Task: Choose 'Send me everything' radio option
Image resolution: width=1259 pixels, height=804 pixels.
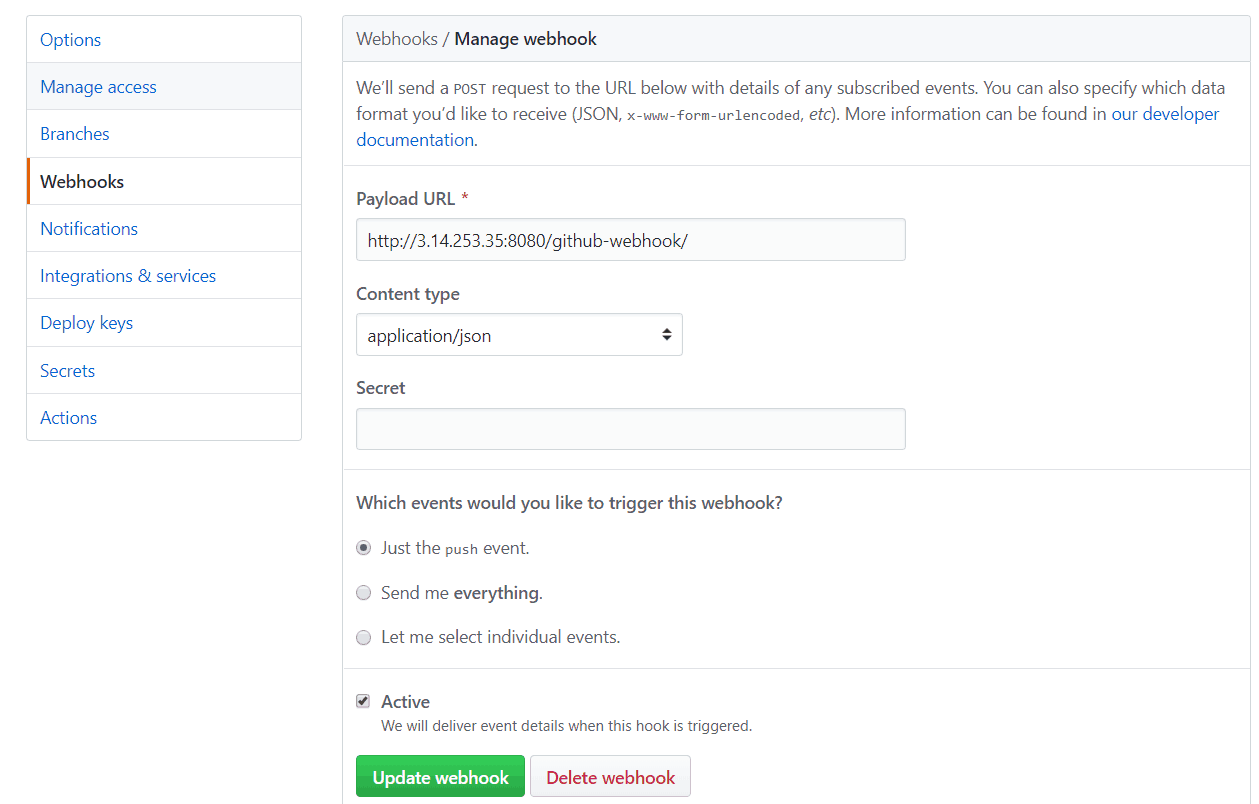Action: (364, 593)
